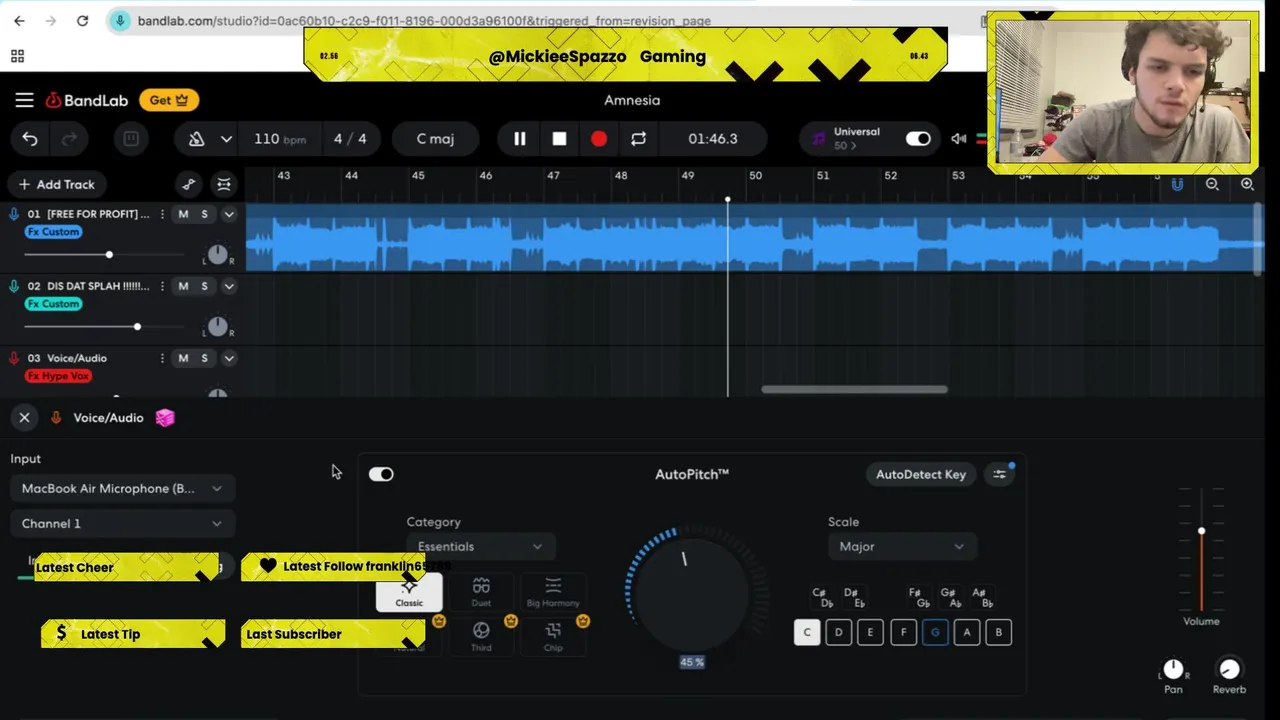Select the Chip AutoPitch preset

tap(553, 636)
